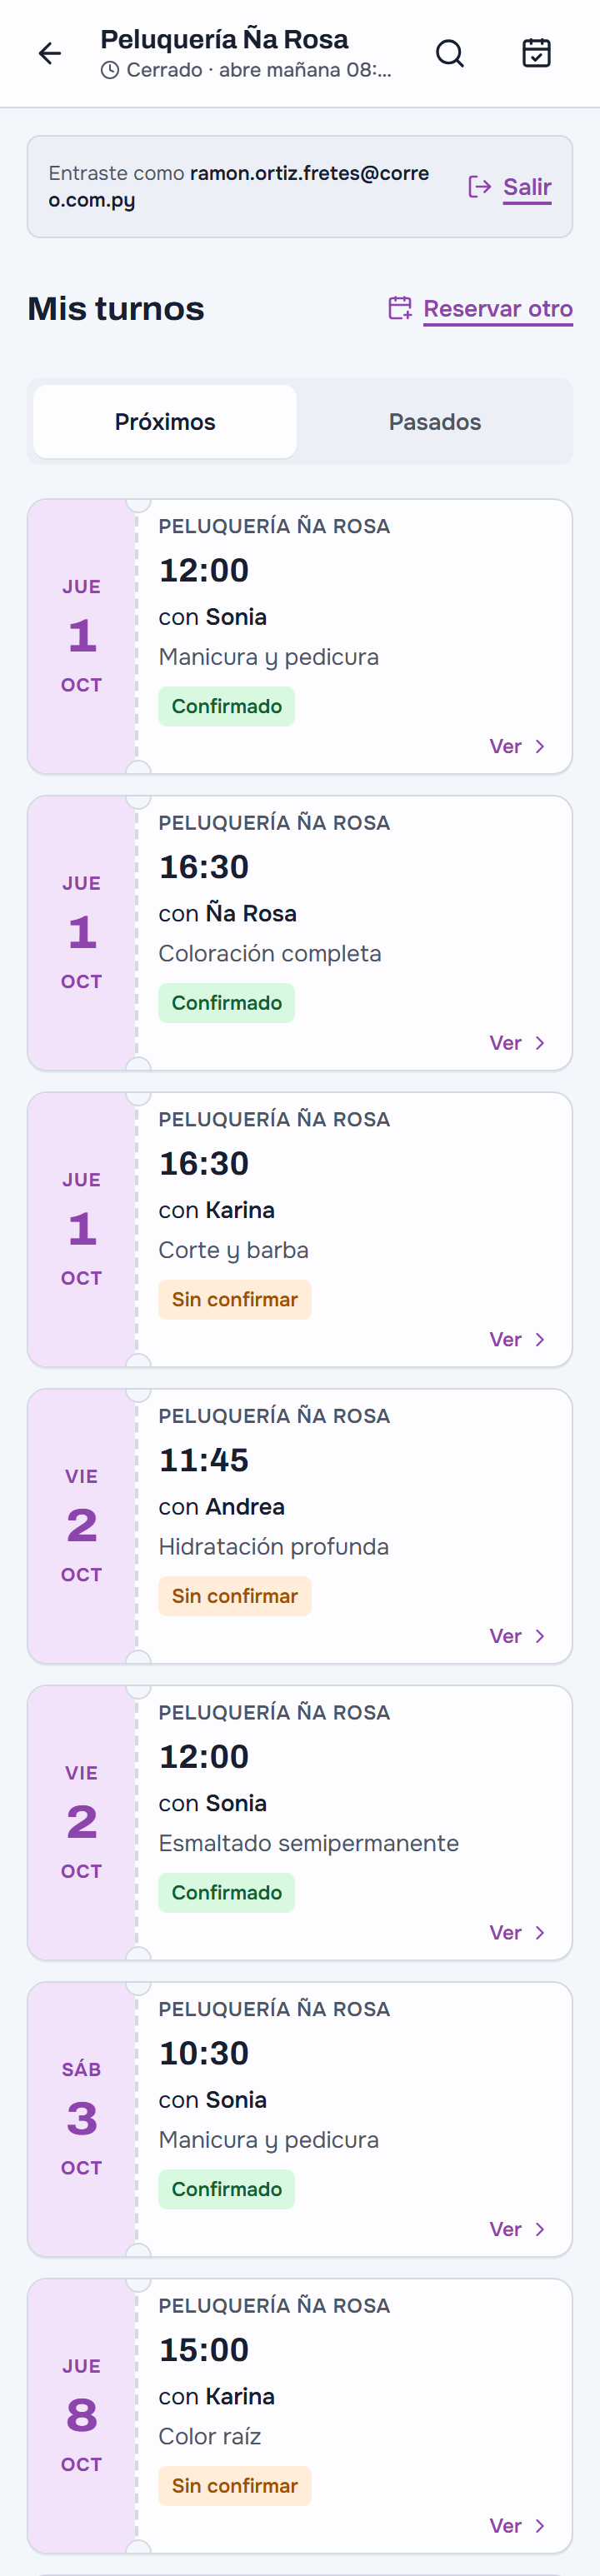The height and width of the screenshot is (2576, 600).
Task: Open the calendar check icon in header
Action: coord(537,53)
